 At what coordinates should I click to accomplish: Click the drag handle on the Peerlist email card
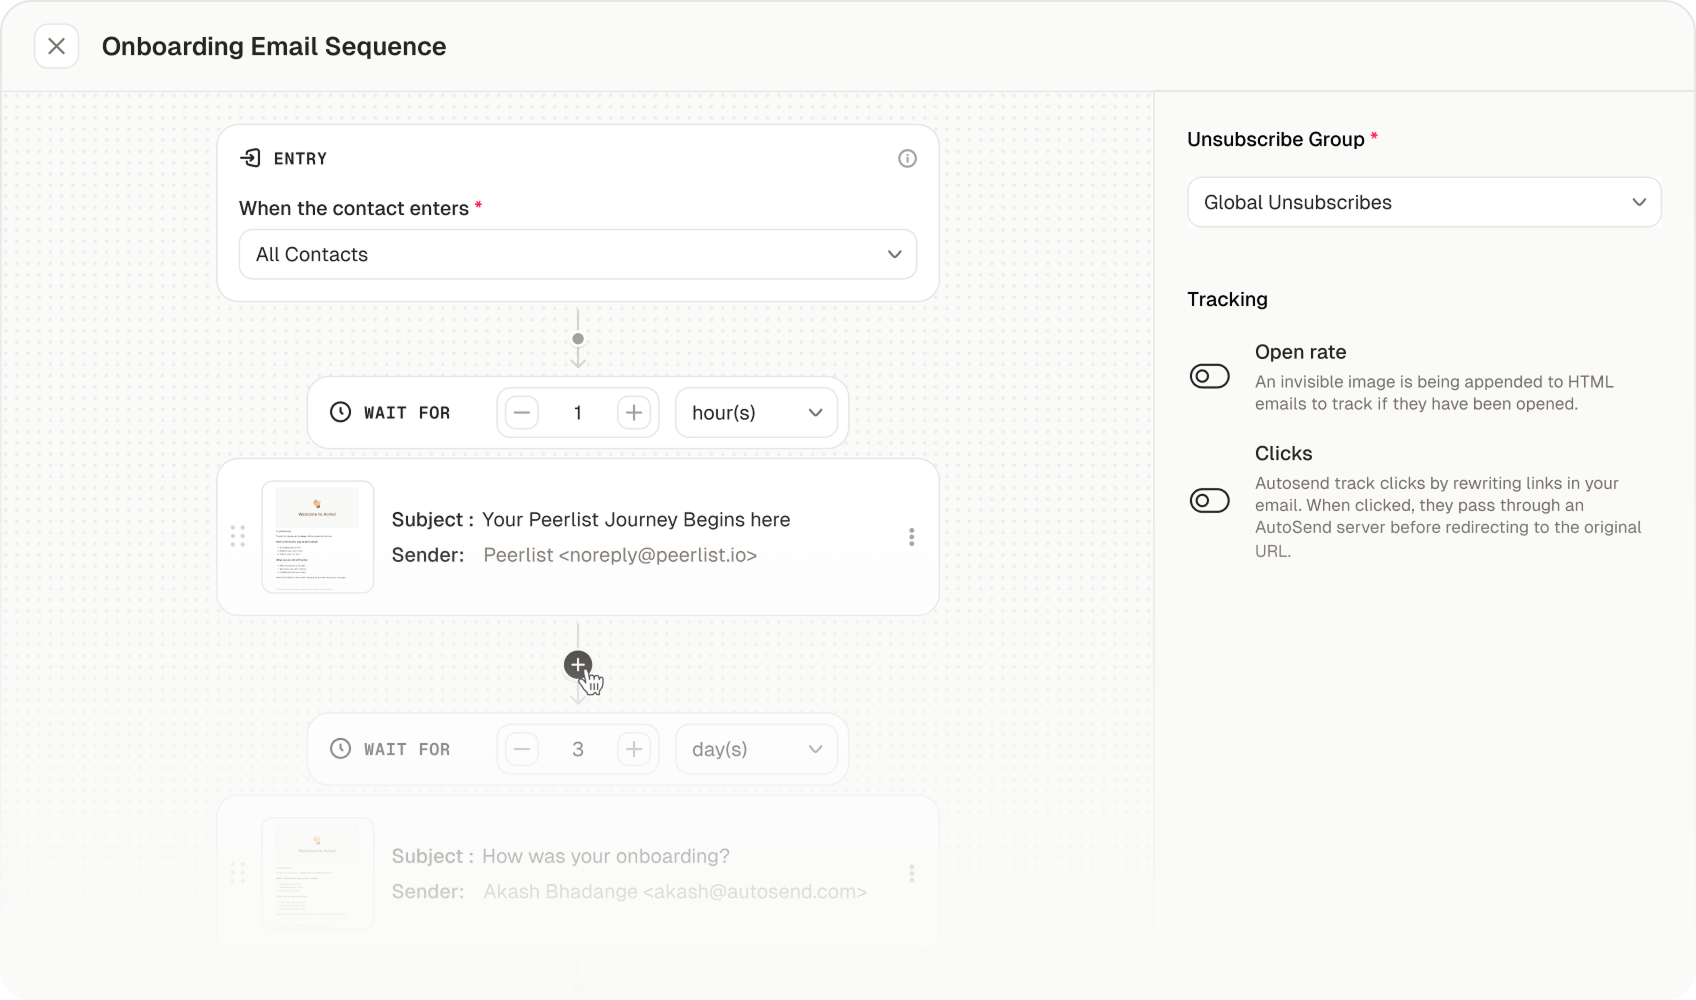(x=239, y=537)
